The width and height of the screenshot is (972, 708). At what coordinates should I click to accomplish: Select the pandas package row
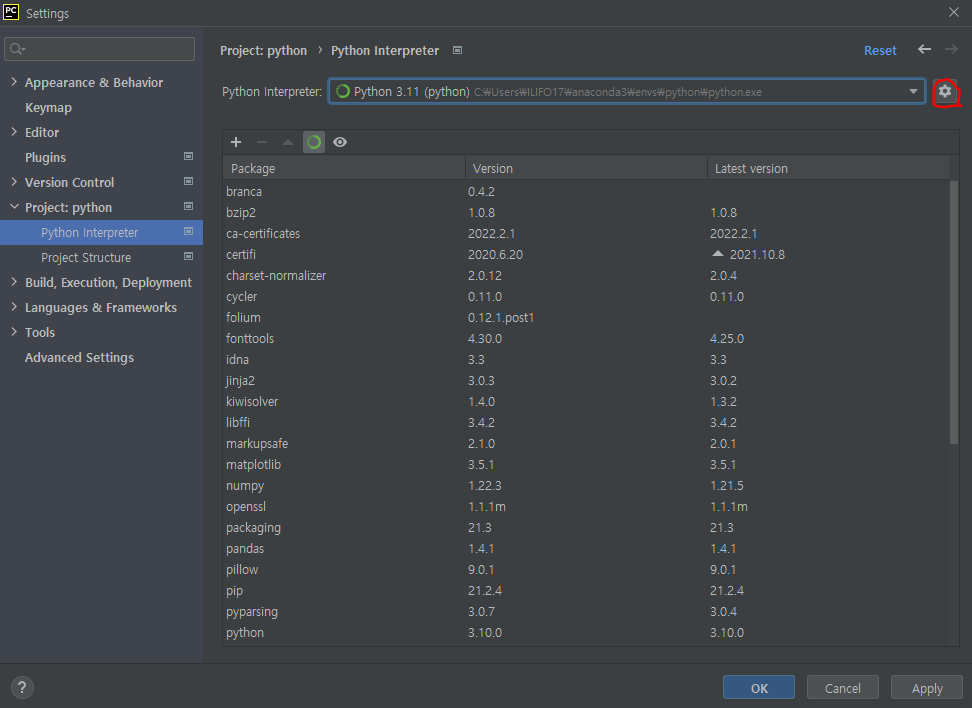pyautogui.click(x=586, y=549)
